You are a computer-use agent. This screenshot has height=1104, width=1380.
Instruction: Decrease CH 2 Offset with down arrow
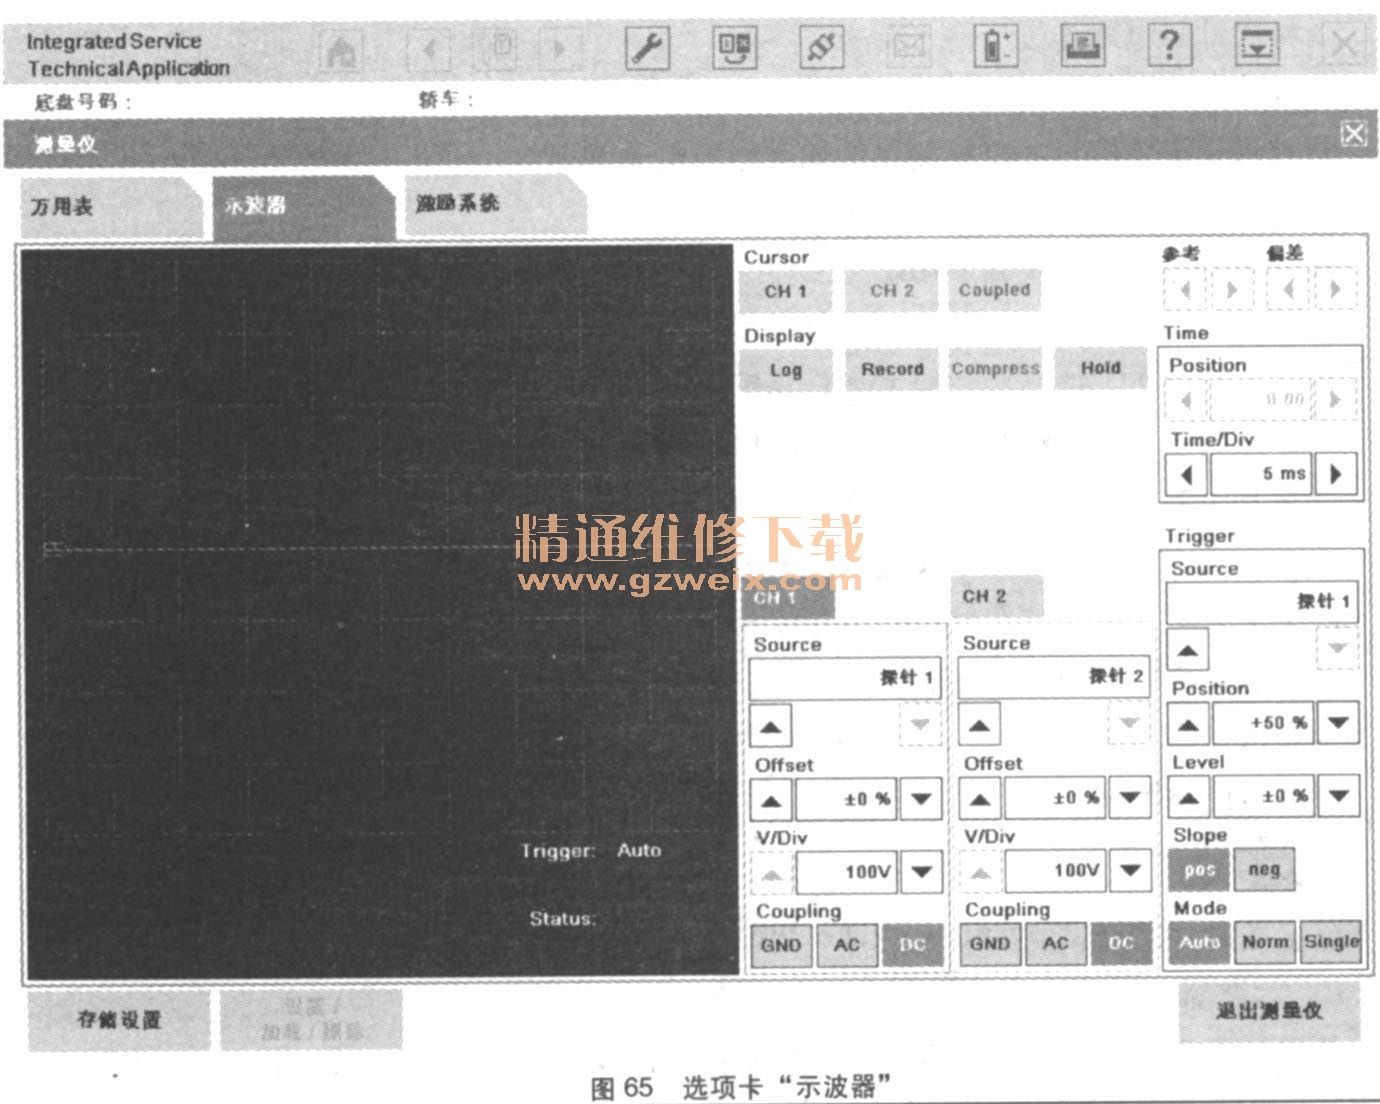[1130, 798]
